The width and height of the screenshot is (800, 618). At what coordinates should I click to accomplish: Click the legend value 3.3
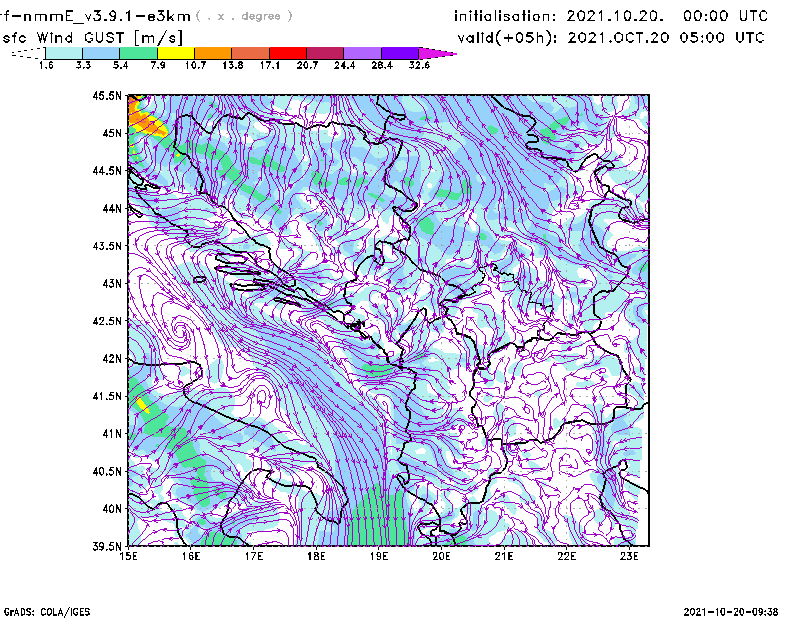[83, 65]
